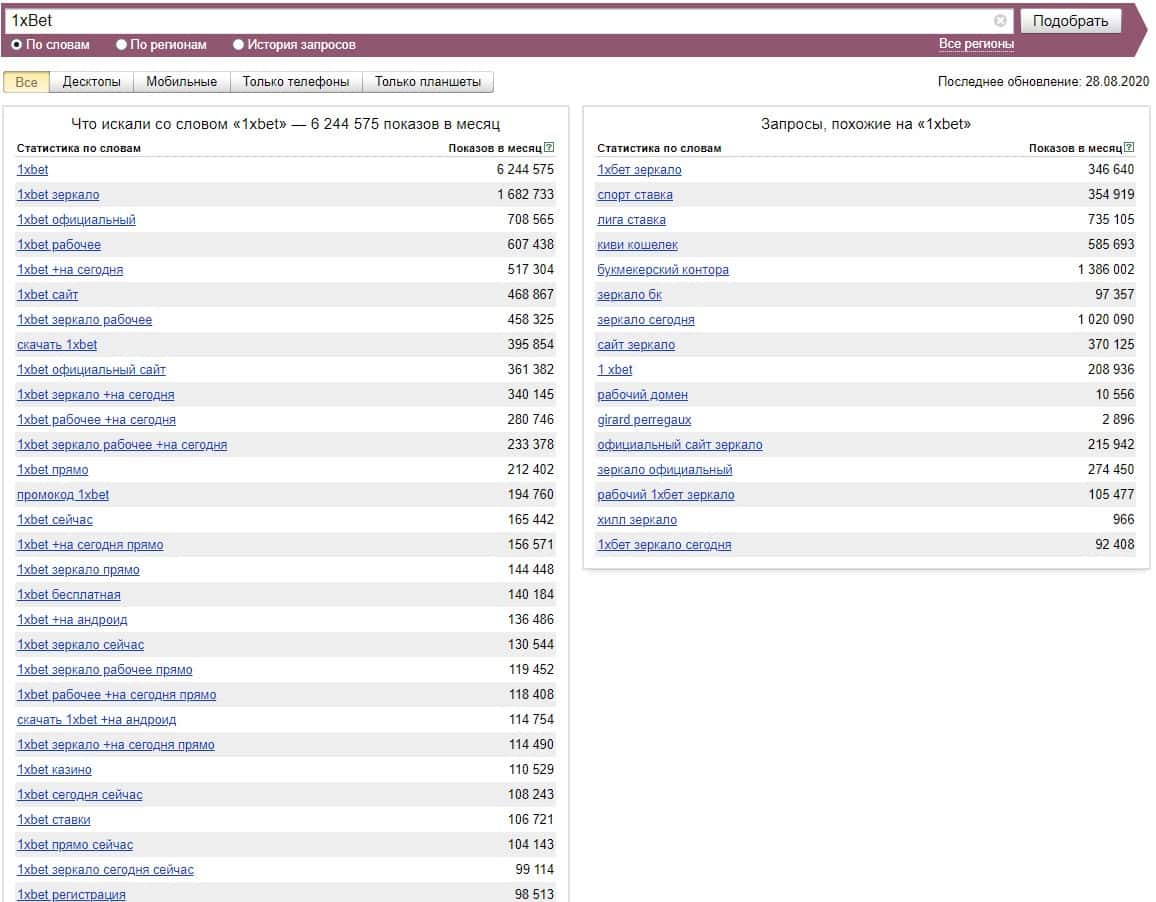The height and width of the screenshot is (902, 1156).
Task: Switch to the 'Мобильные' tab
Action: (x=181, y=82)
